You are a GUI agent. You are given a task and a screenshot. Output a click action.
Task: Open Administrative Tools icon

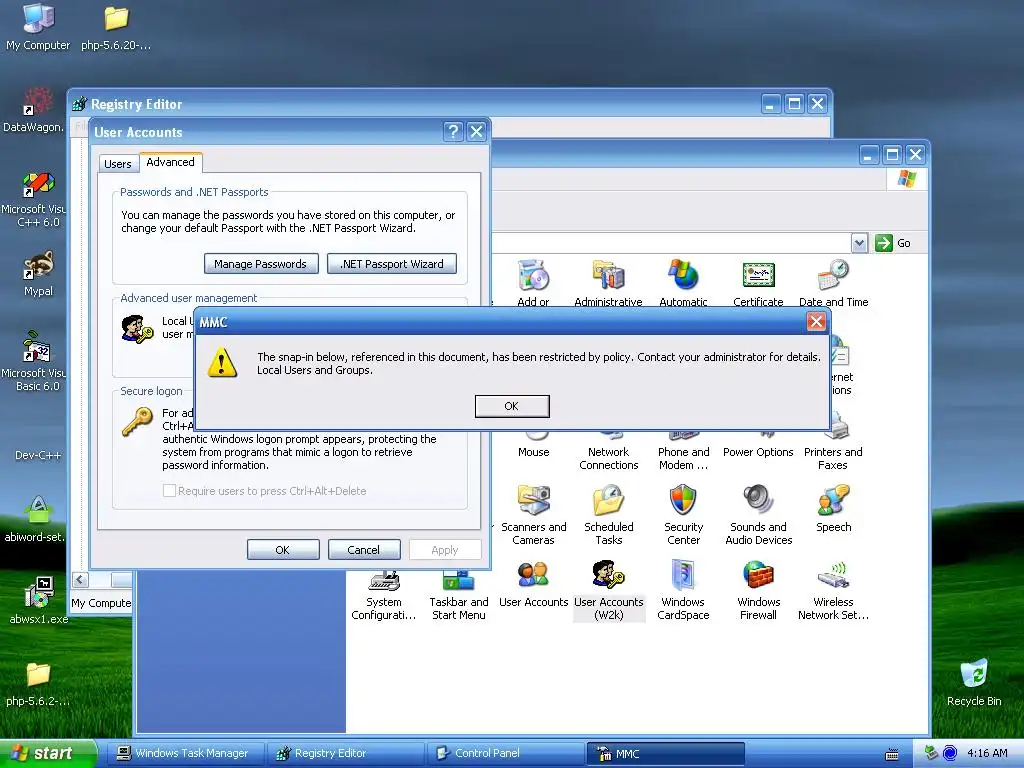pyautogui.click(x=608, y=275)
